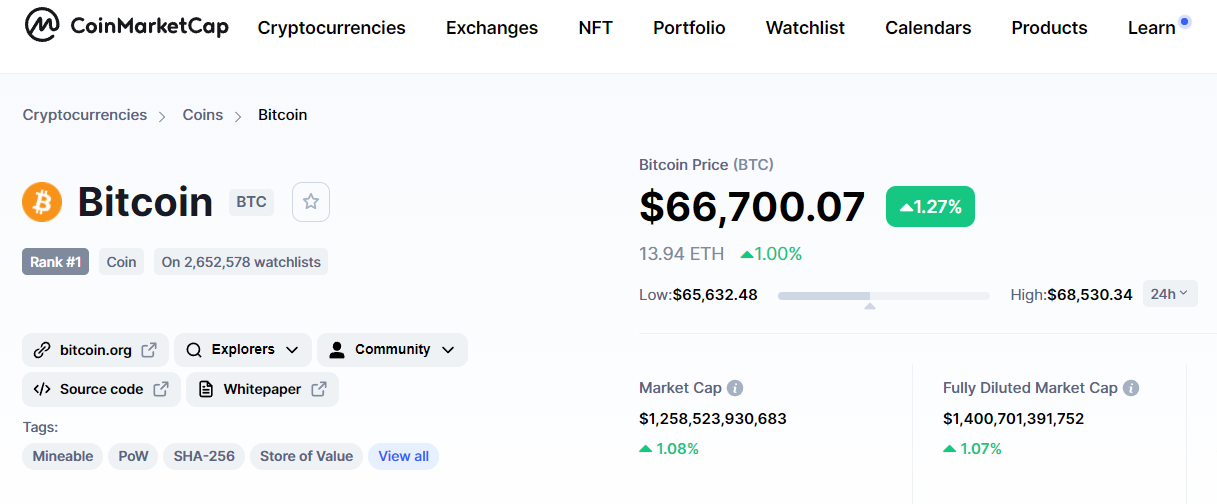Expand the Community dropdown chevron
1217x504 pixels.
pos(448,350)
